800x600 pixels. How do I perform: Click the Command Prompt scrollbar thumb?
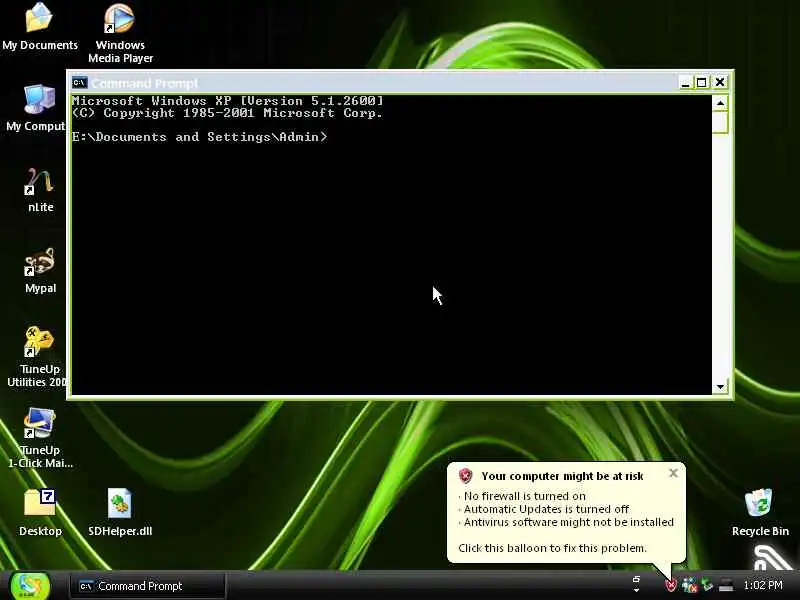coord(720,122)
